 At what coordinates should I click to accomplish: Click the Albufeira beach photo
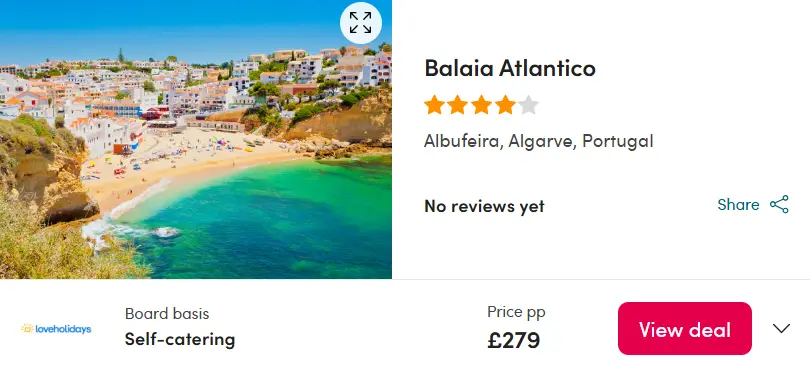coord(196,139)
